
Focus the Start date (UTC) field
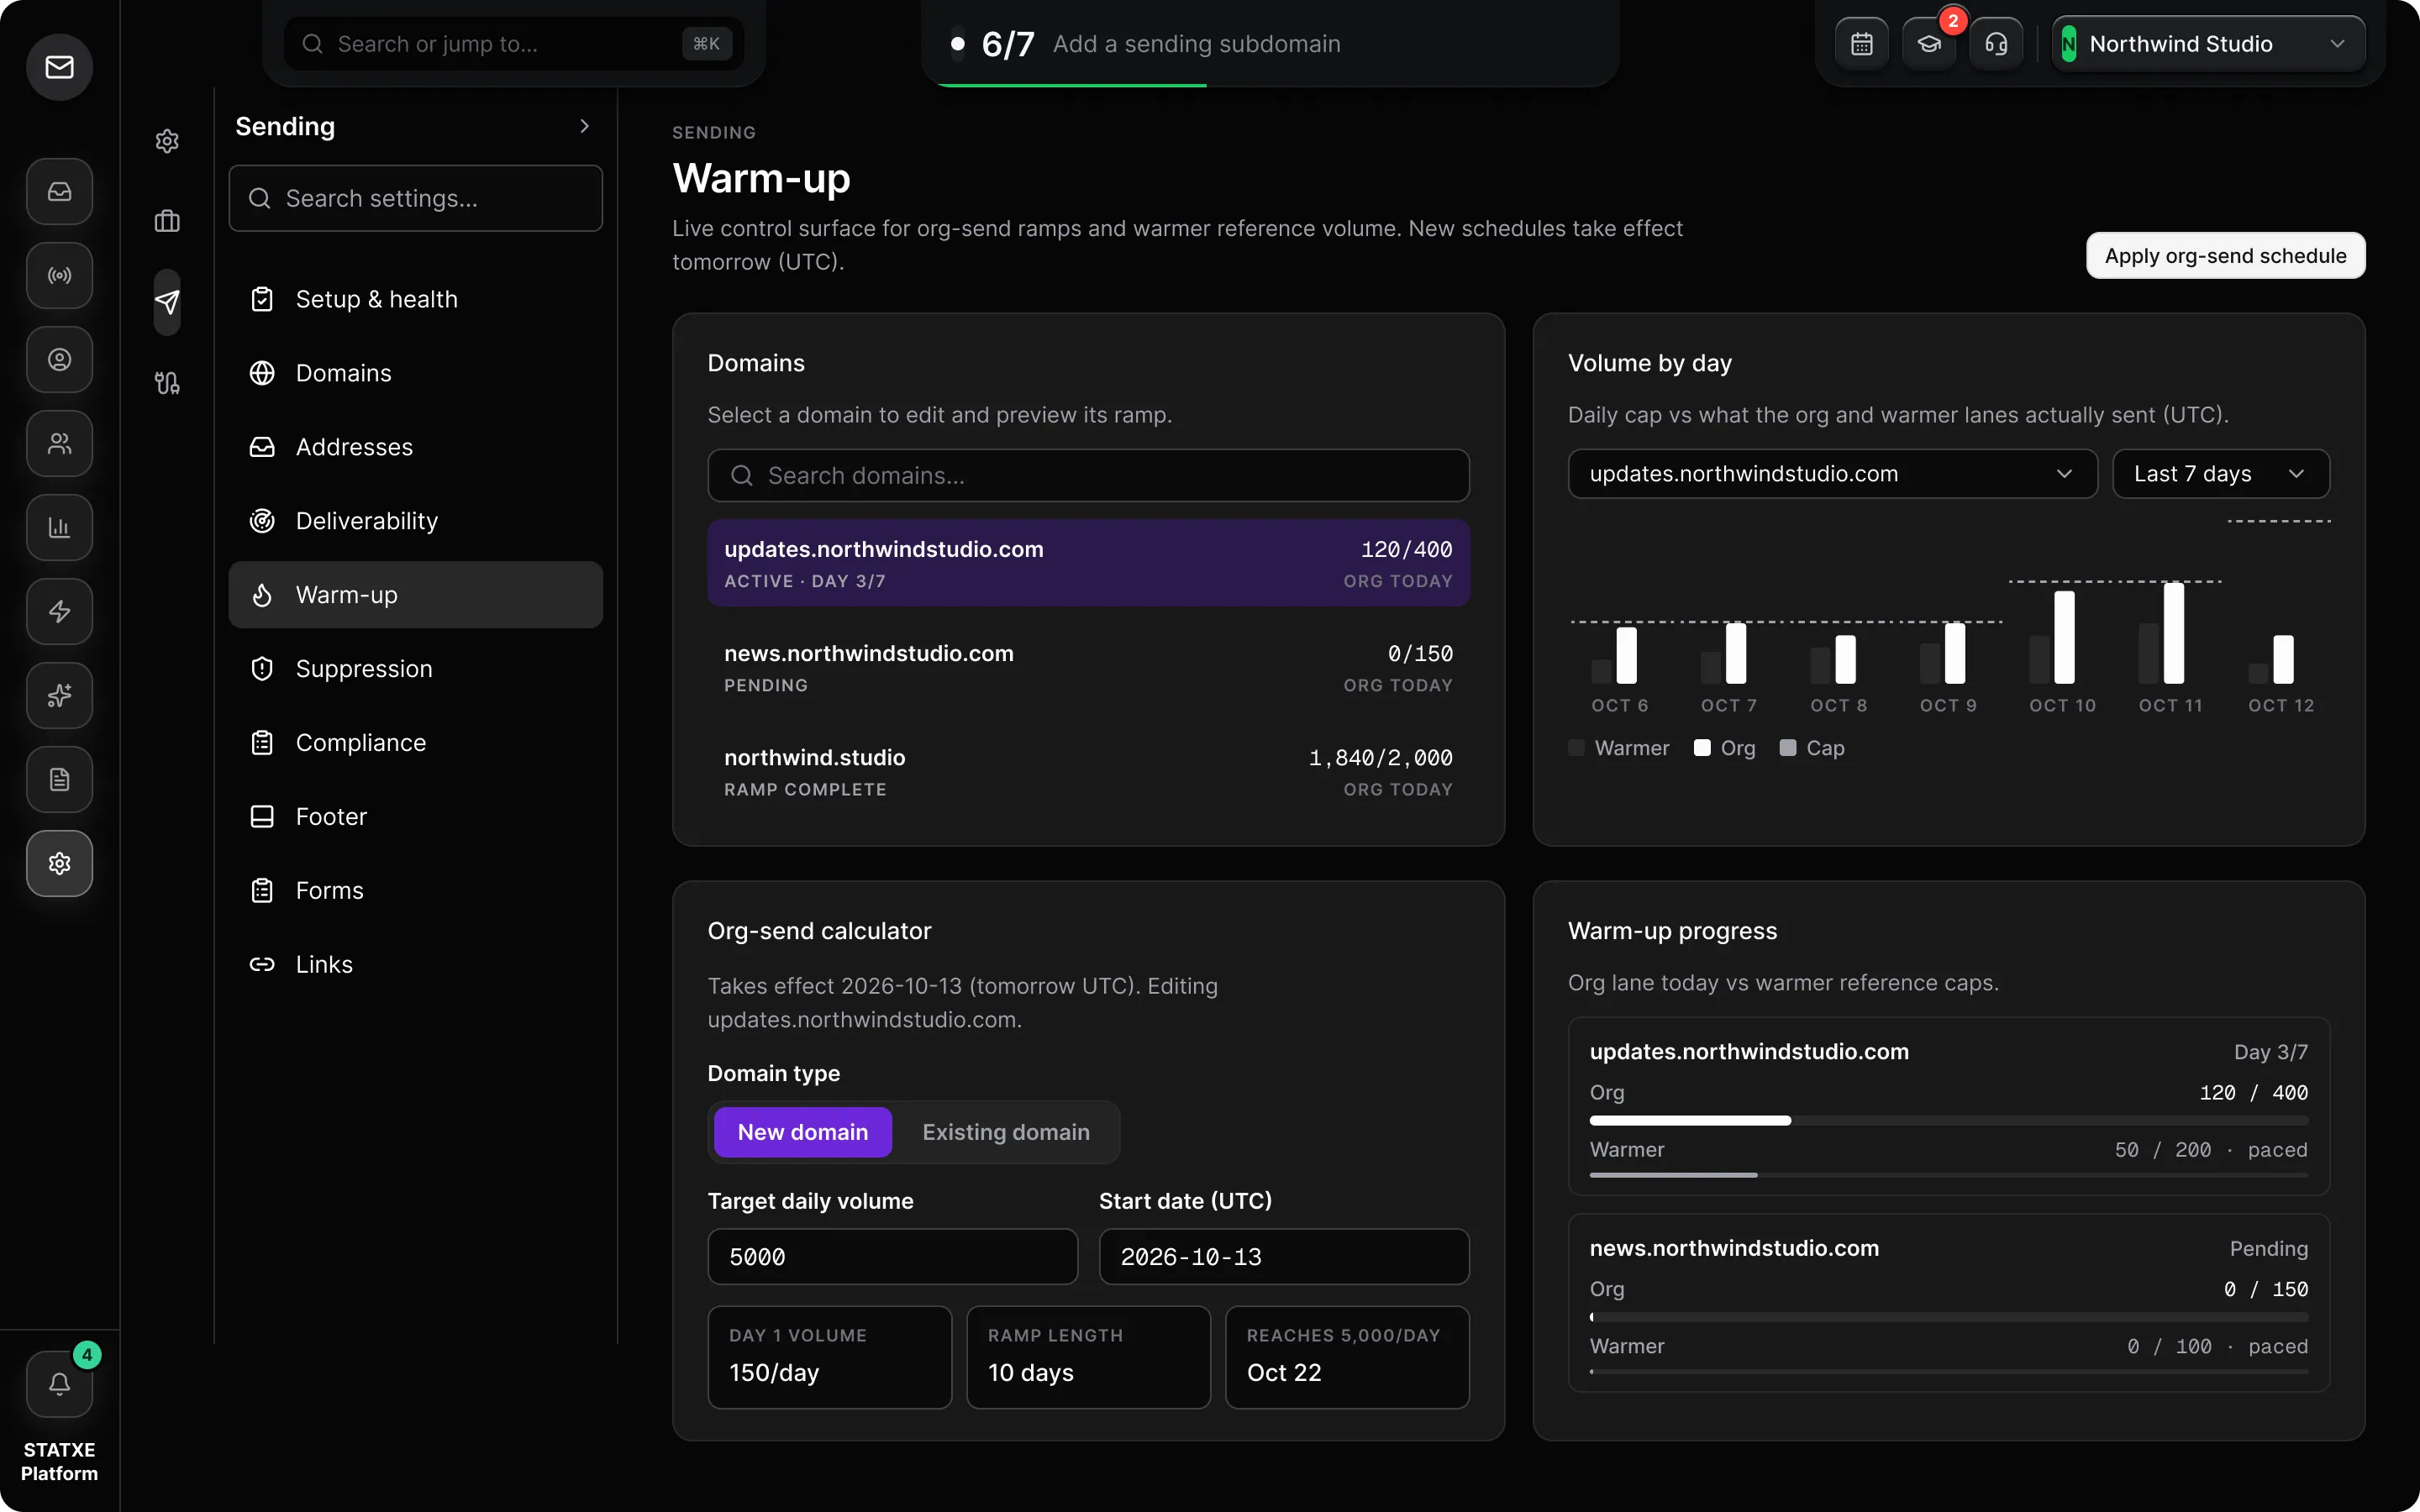pos(1284,1257)
